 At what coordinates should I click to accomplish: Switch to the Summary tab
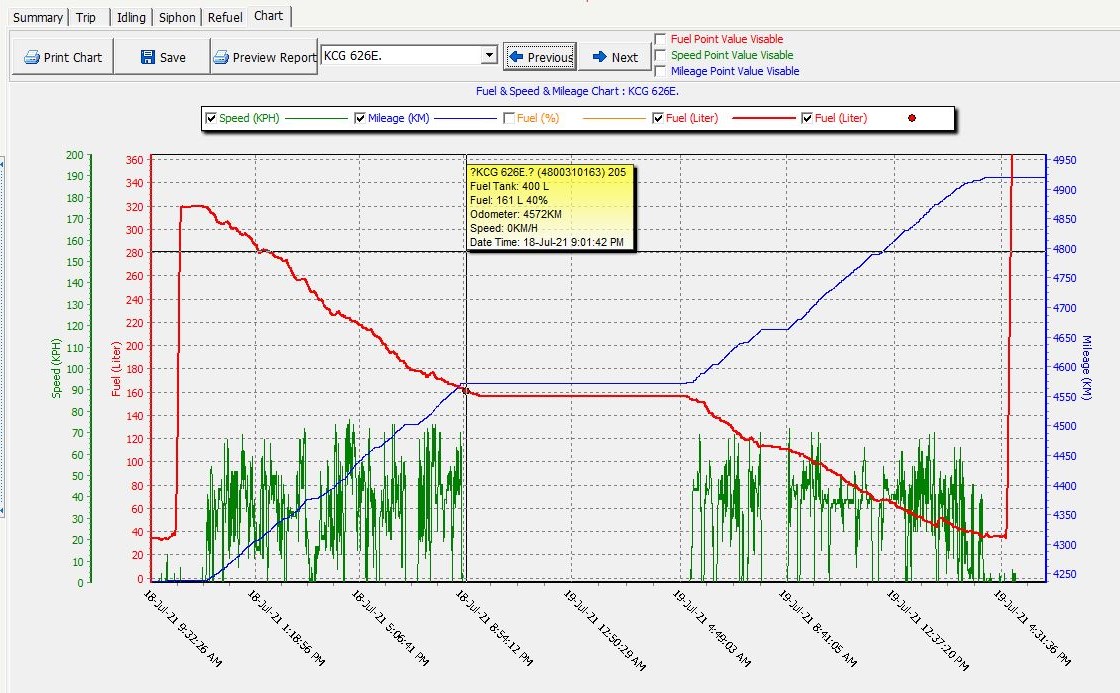(38, 17)
